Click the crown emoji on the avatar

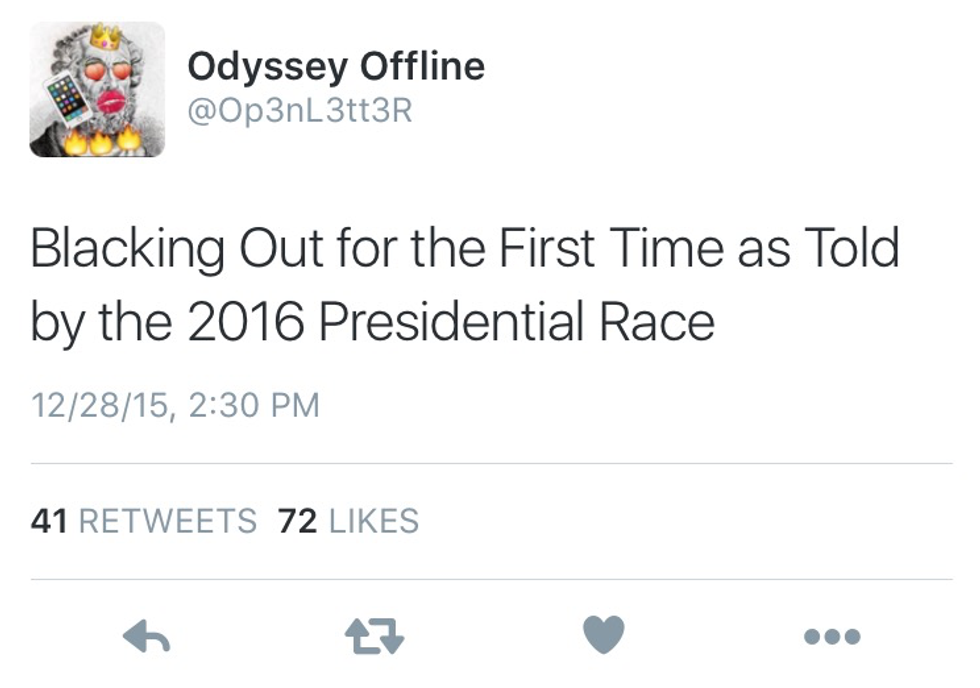(x=104, y=39)
